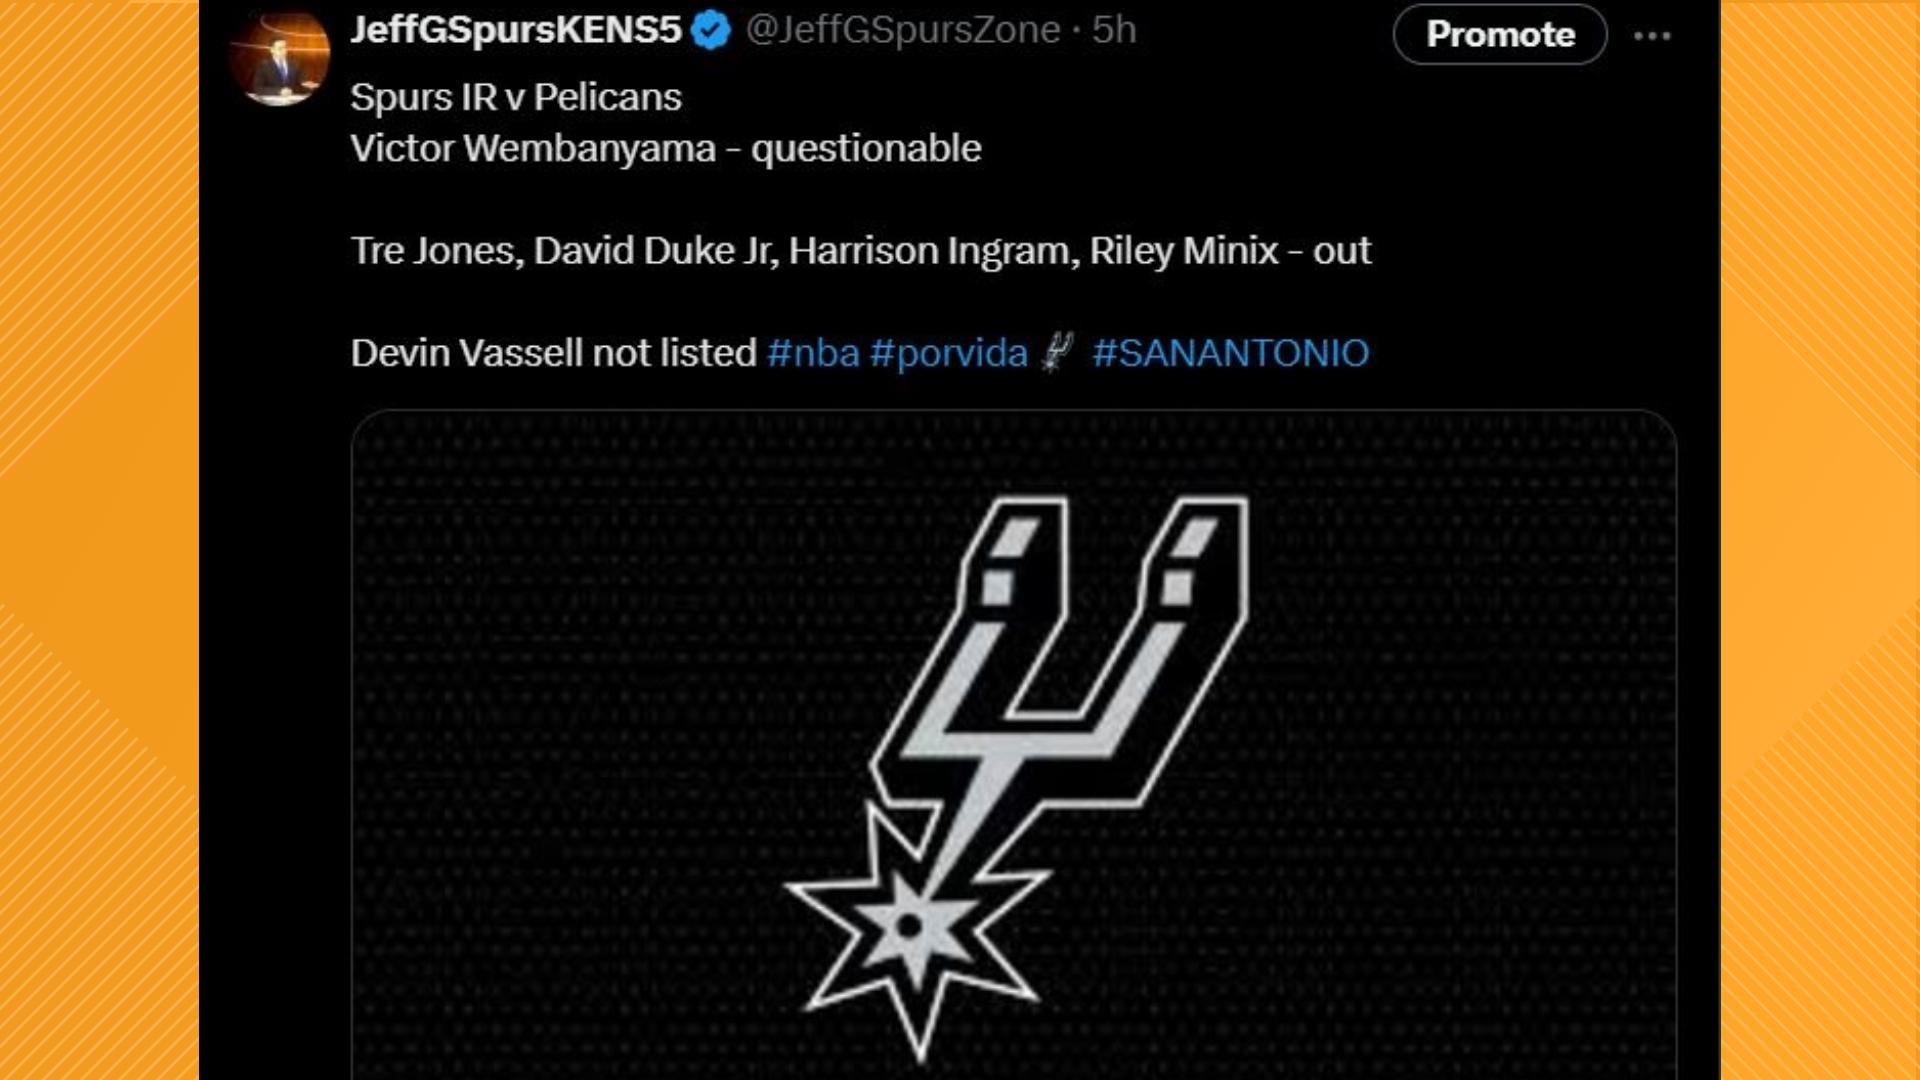Open the three-dot more options menu

pos(1651,36)
